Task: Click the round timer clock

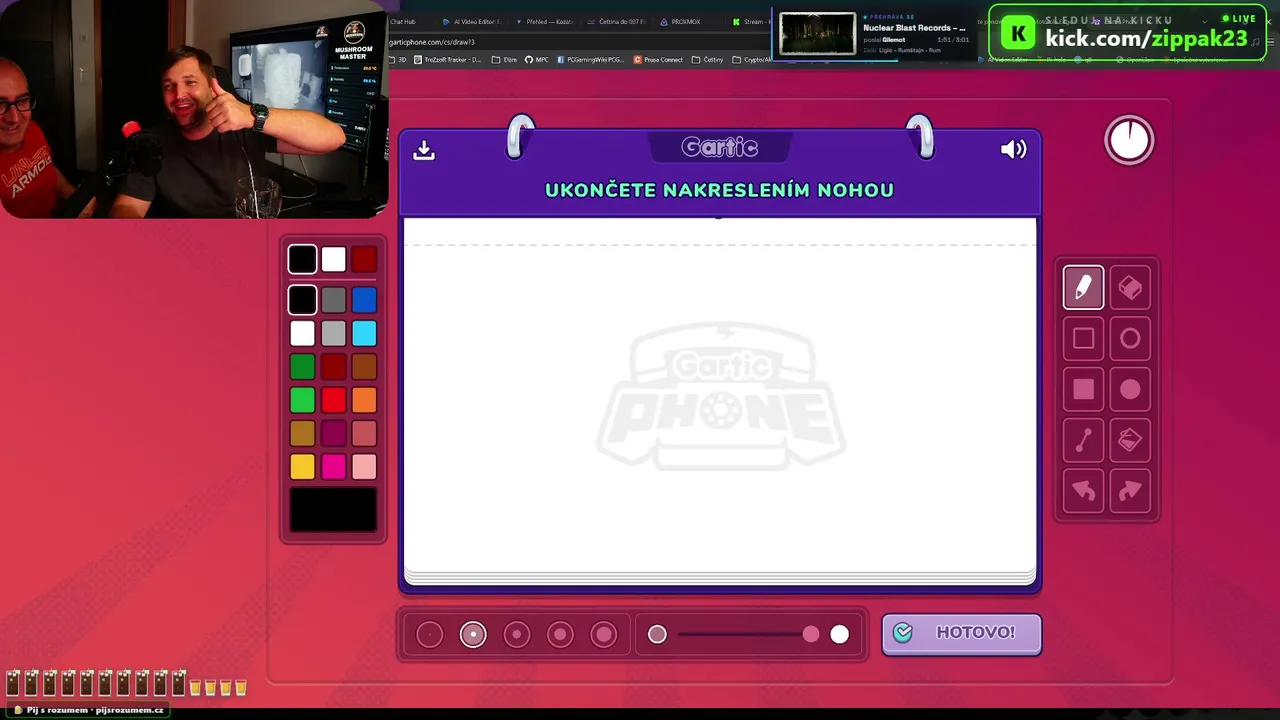Action: pos(1129,140)
